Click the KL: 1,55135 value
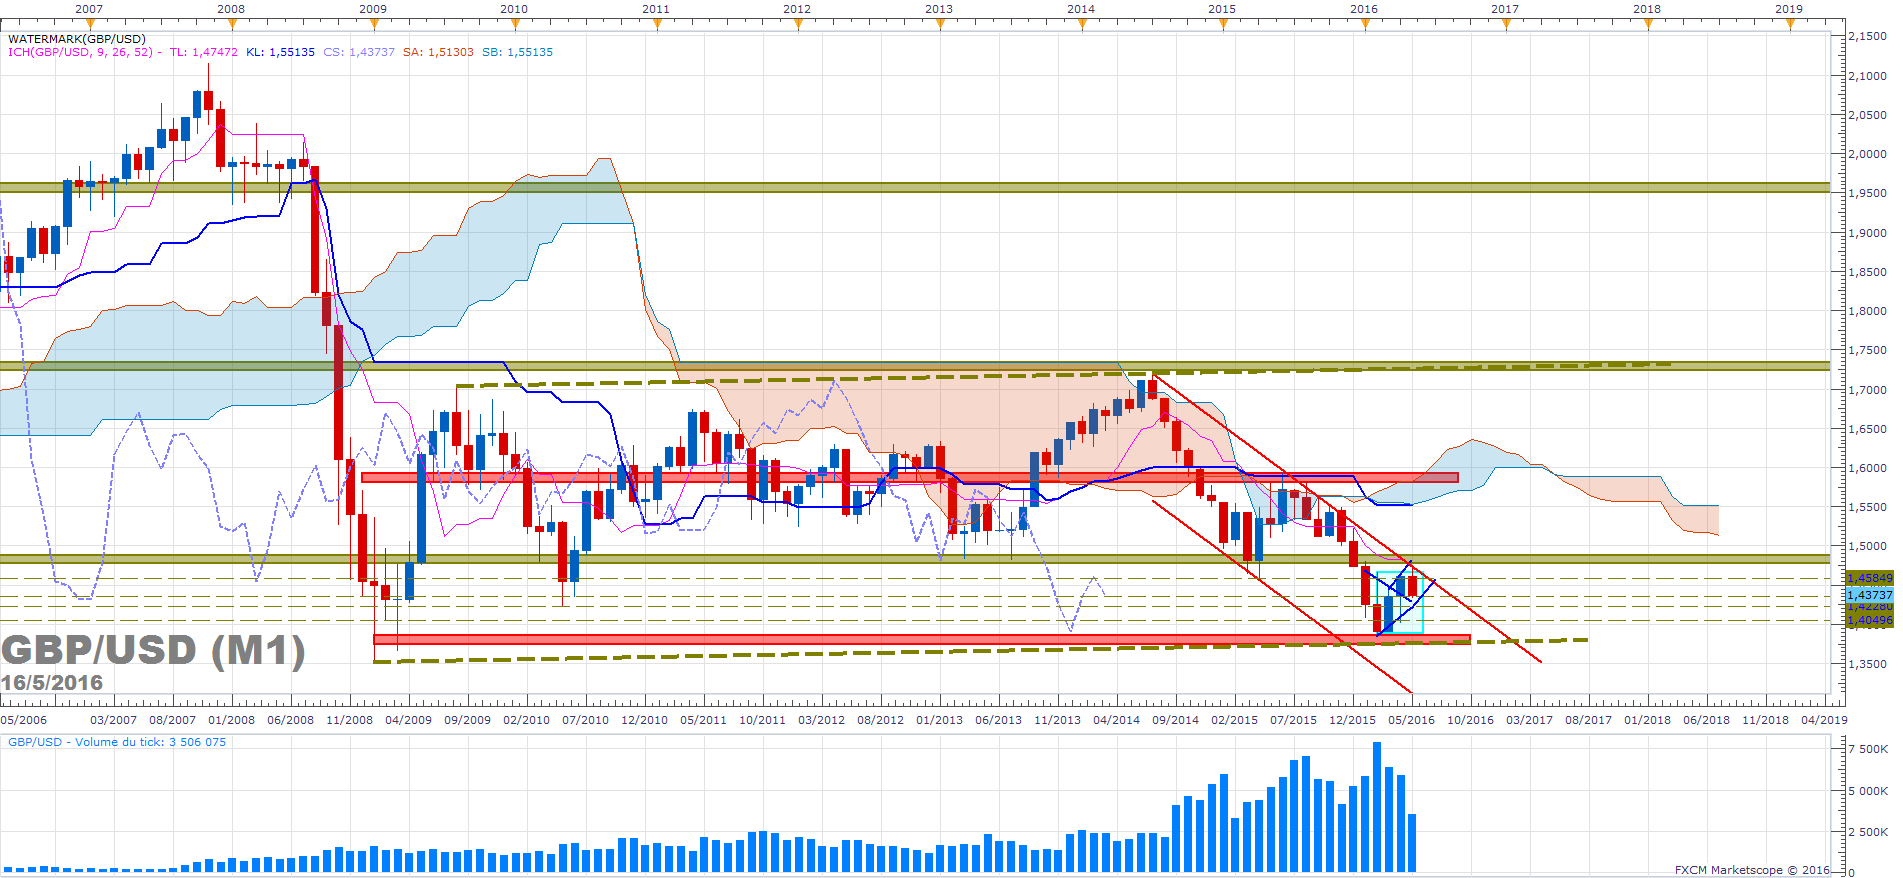The image size is (1903, 878). coord(281,52)
